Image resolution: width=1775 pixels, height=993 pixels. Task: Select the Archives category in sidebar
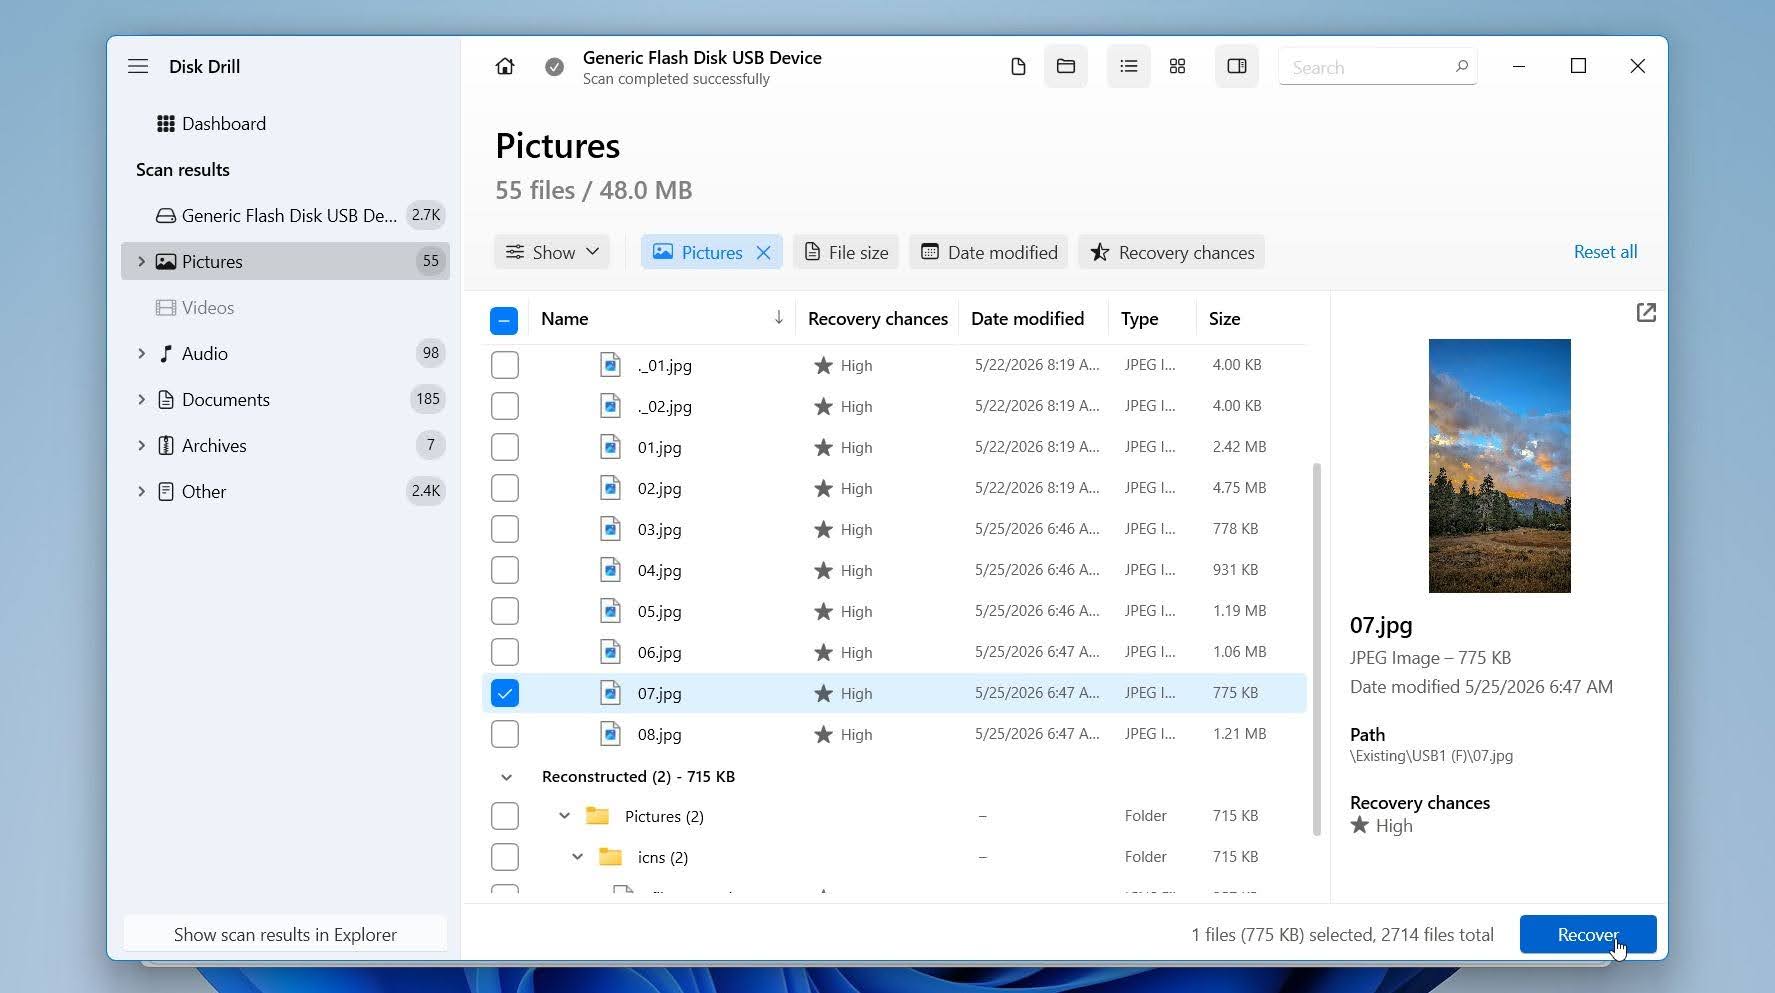(x=285, y=445)
